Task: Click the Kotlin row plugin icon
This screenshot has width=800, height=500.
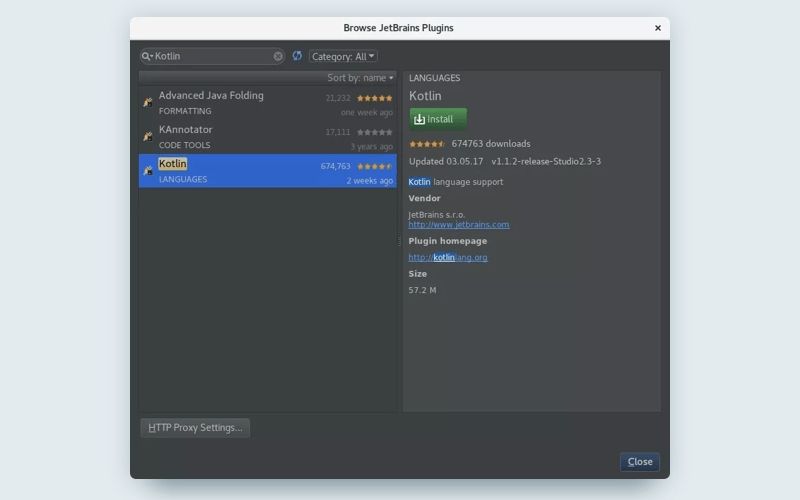Action: (x=148, y=170)
